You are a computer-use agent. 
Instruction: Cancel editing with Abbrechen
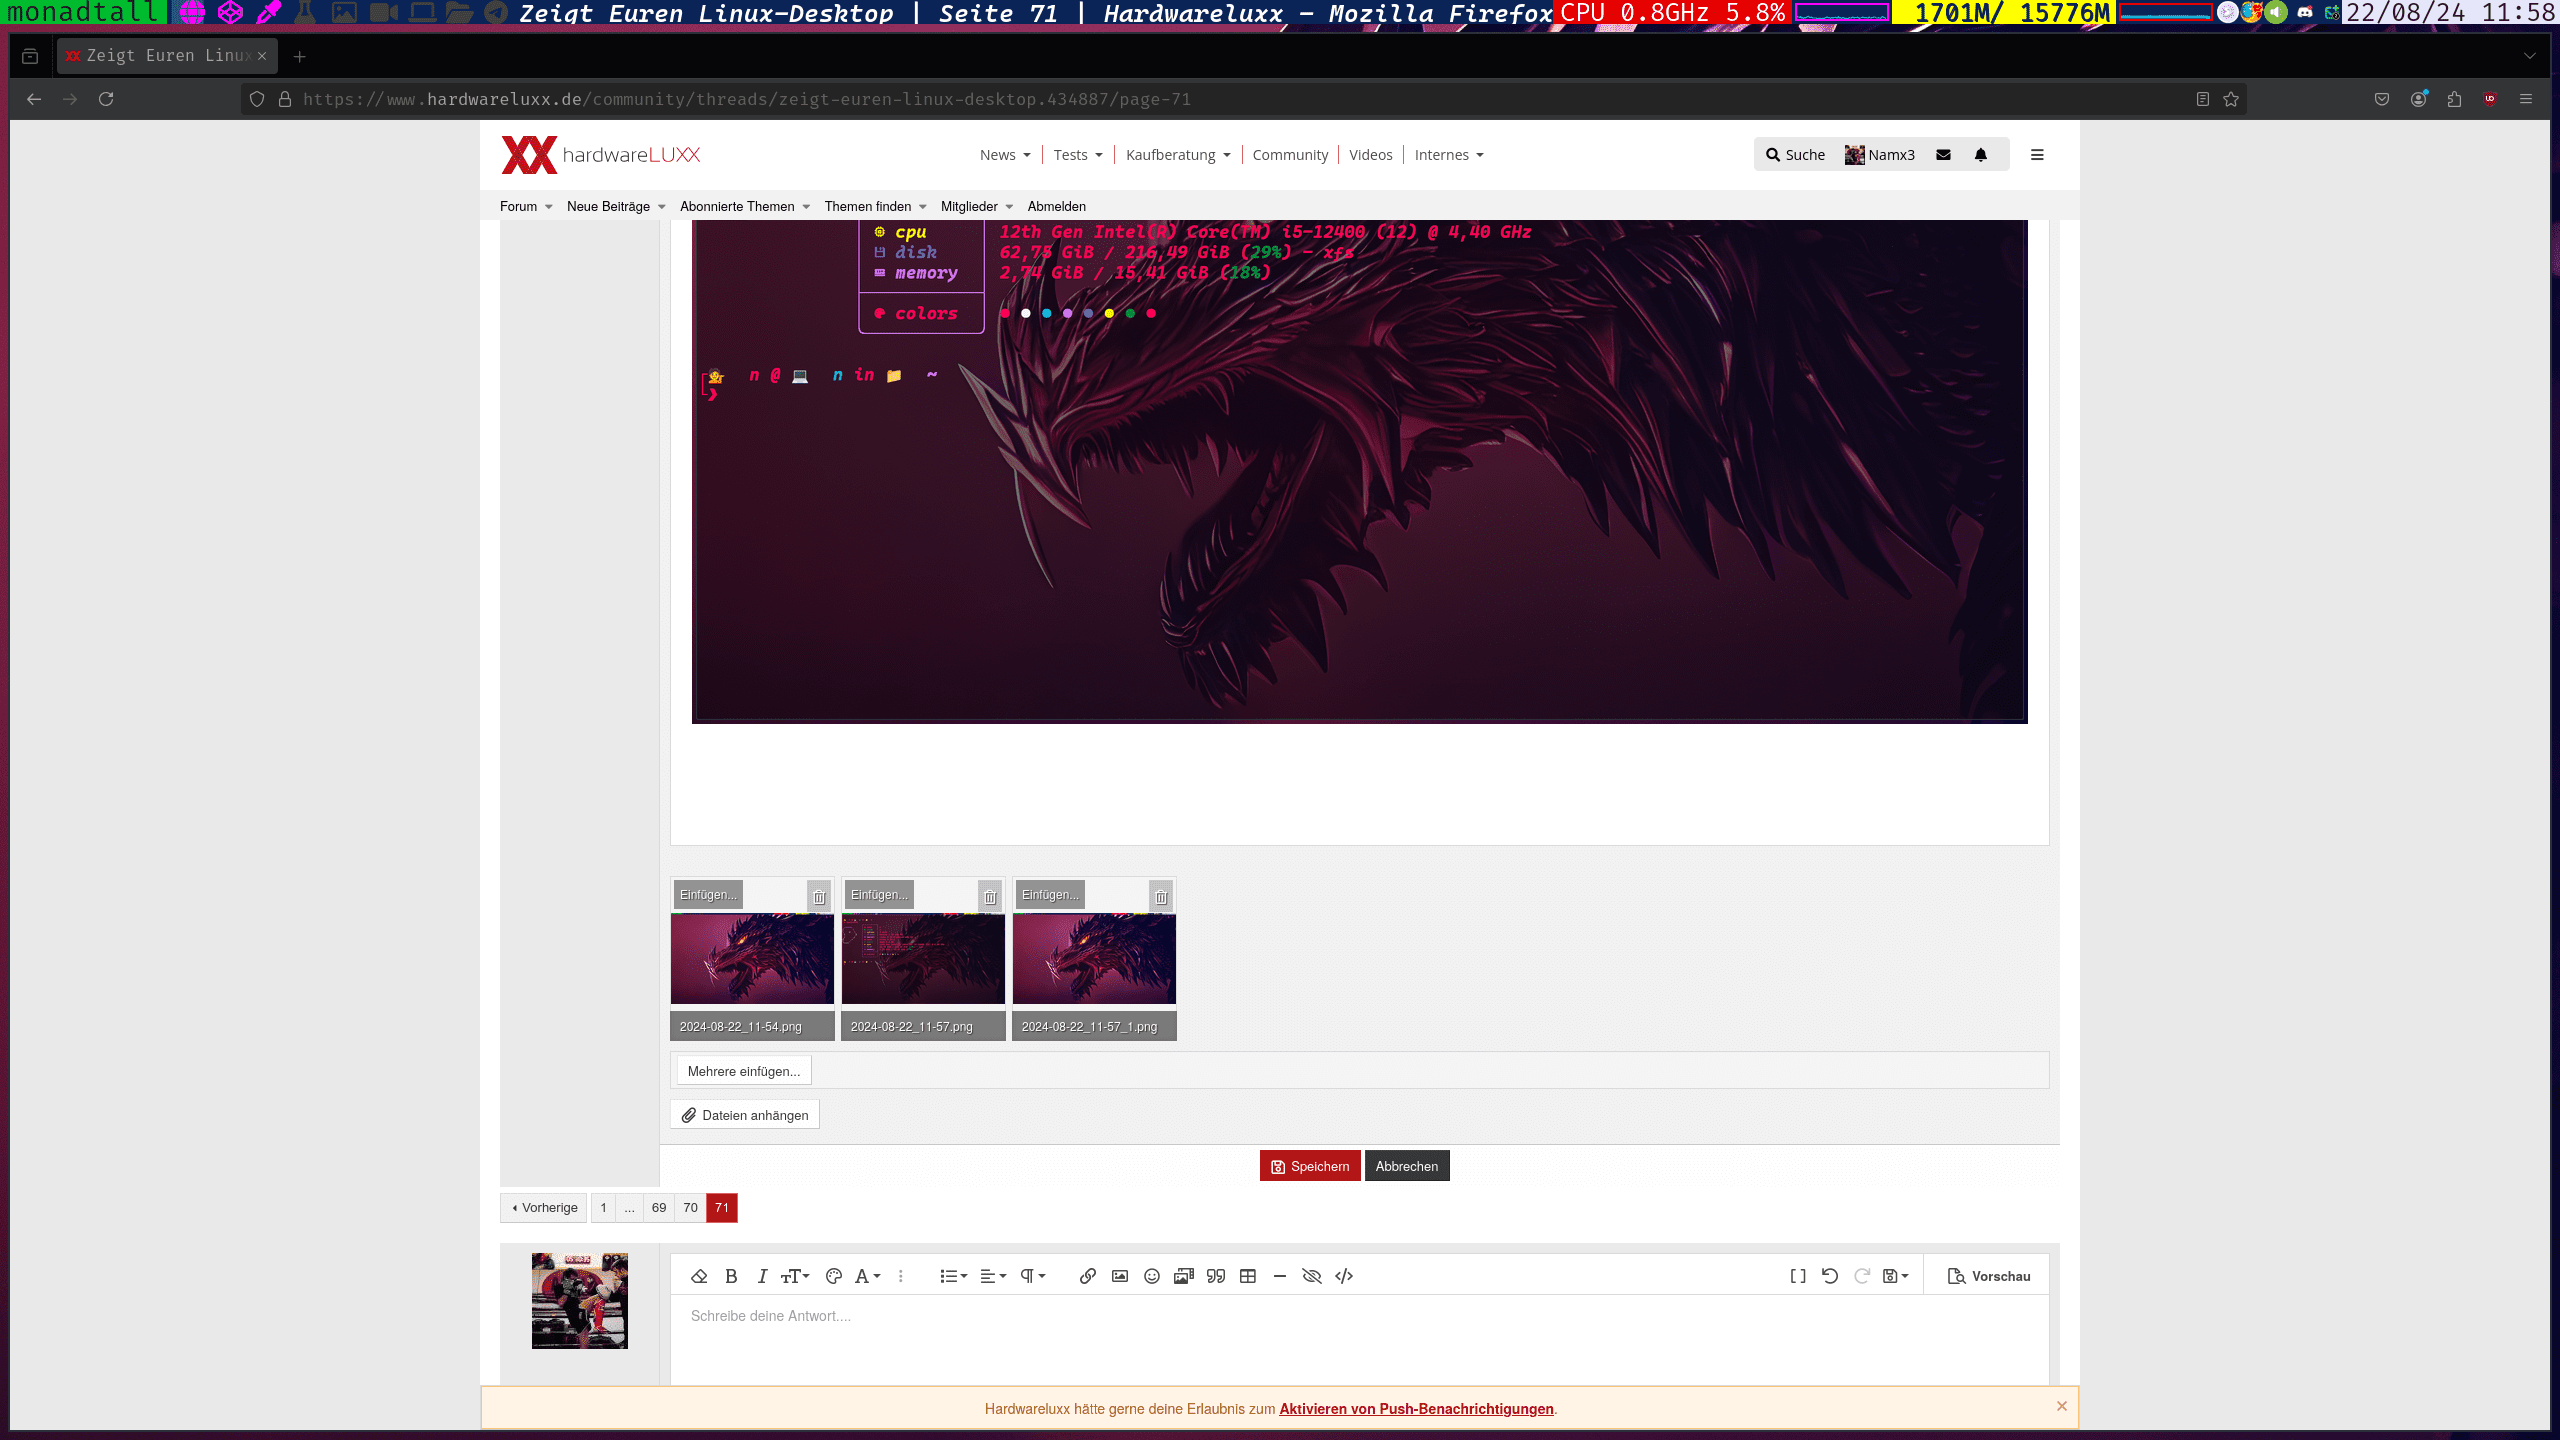tap(1407, 1166)
